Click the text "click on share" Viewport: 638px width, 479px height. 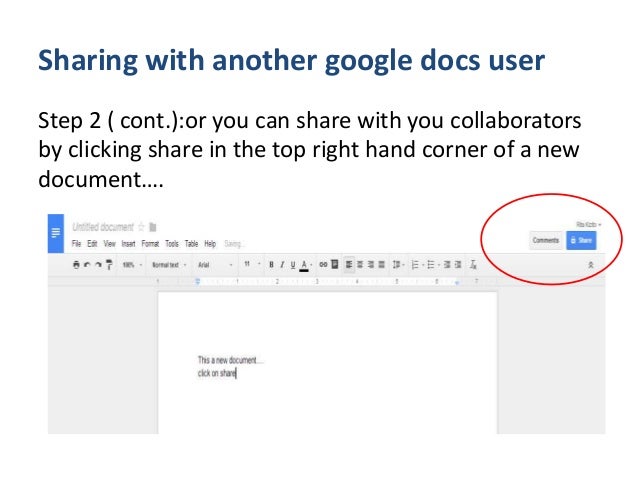point(216,373)
